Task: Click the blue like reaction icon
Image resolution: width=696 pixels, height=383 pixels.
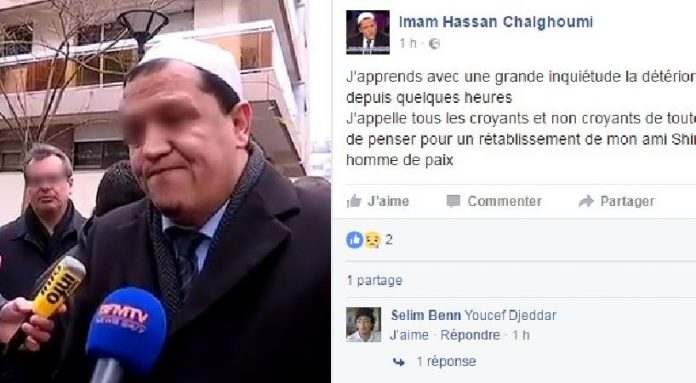Action: point(355,240)
